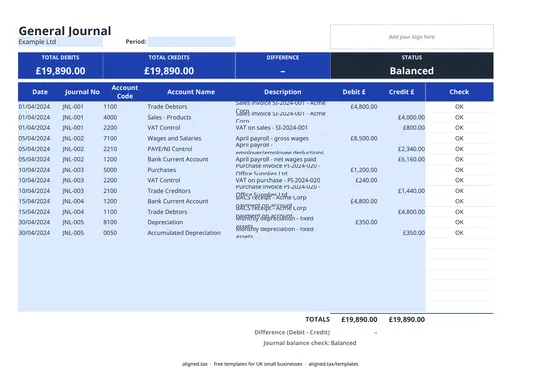Select account code 2100
Viewport: 540px width, 382px height.
[110, 191]
